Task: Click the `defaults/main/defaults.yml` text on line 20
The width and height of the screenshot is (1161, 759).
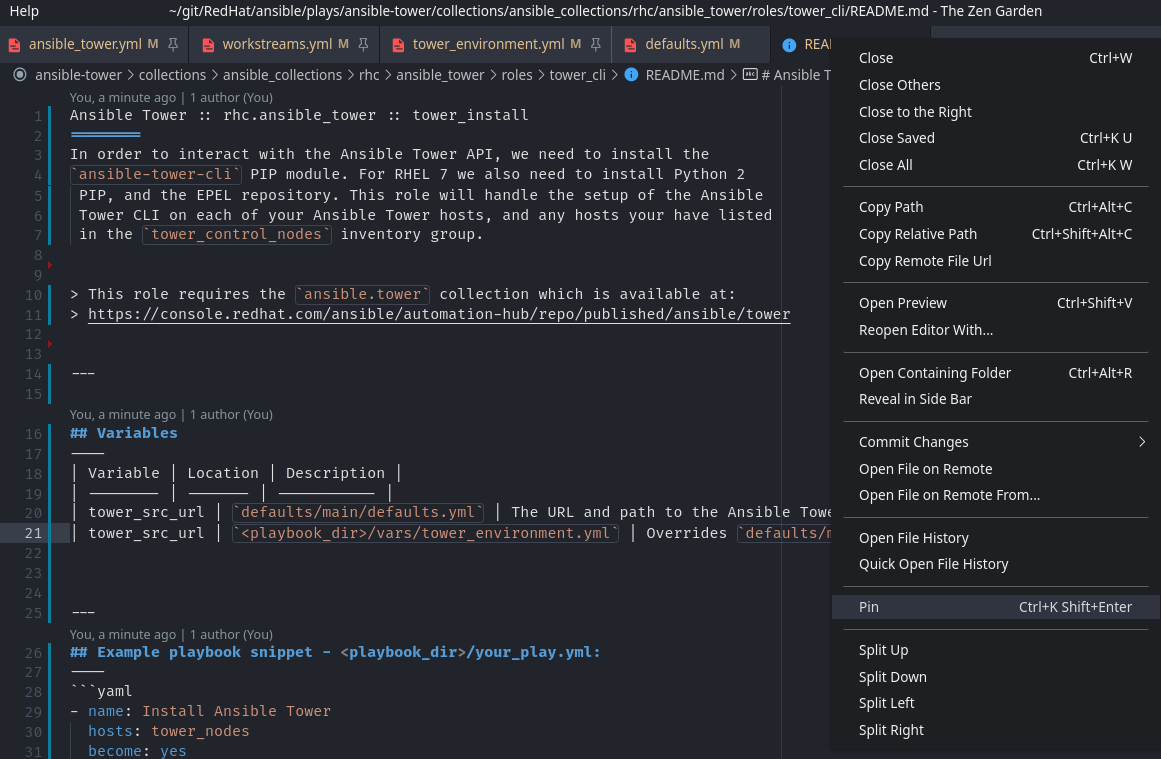Action: tap(358, 512)
